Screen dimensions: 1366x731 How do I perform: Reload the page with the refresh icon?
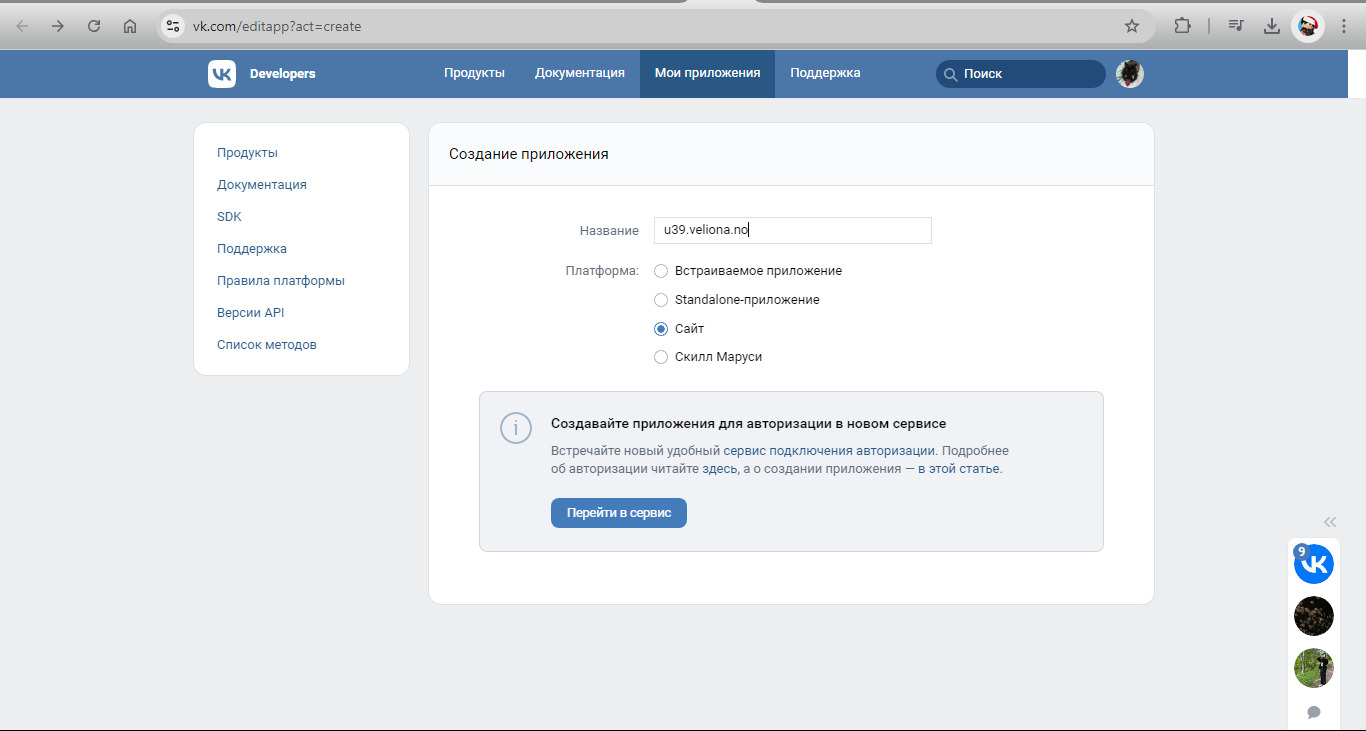[x=94, y=26]
